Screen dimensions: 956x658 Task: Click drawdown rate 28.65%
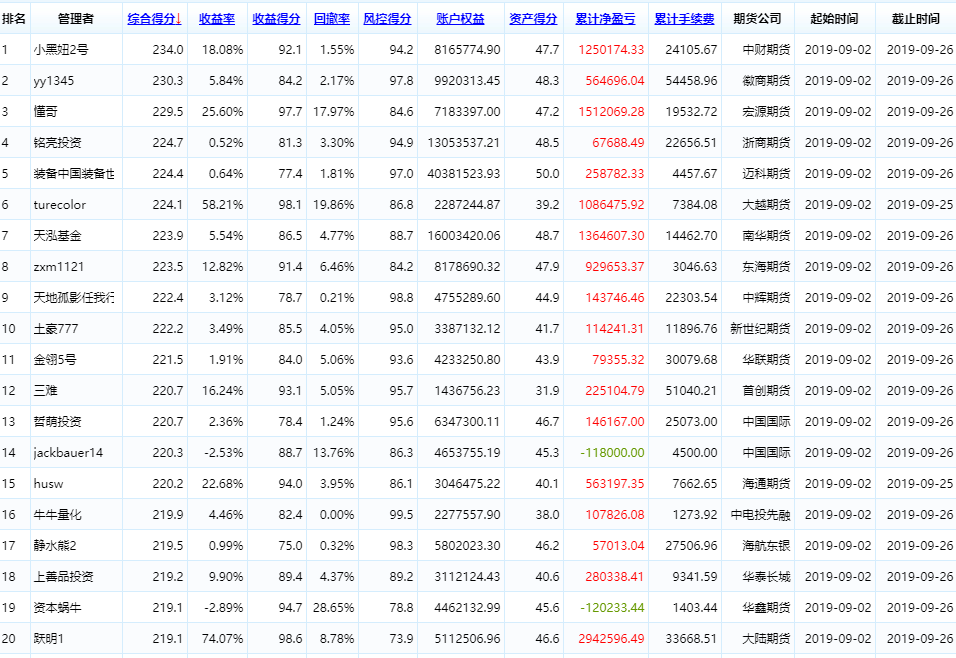tap(334, 608)
